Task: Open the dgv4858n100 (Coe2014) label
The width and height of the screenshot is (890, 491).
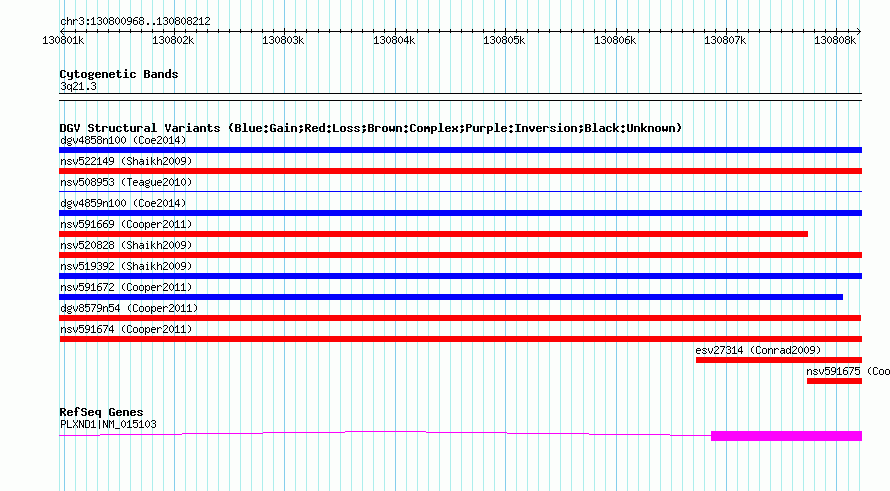Action: [x=123, y=140]
